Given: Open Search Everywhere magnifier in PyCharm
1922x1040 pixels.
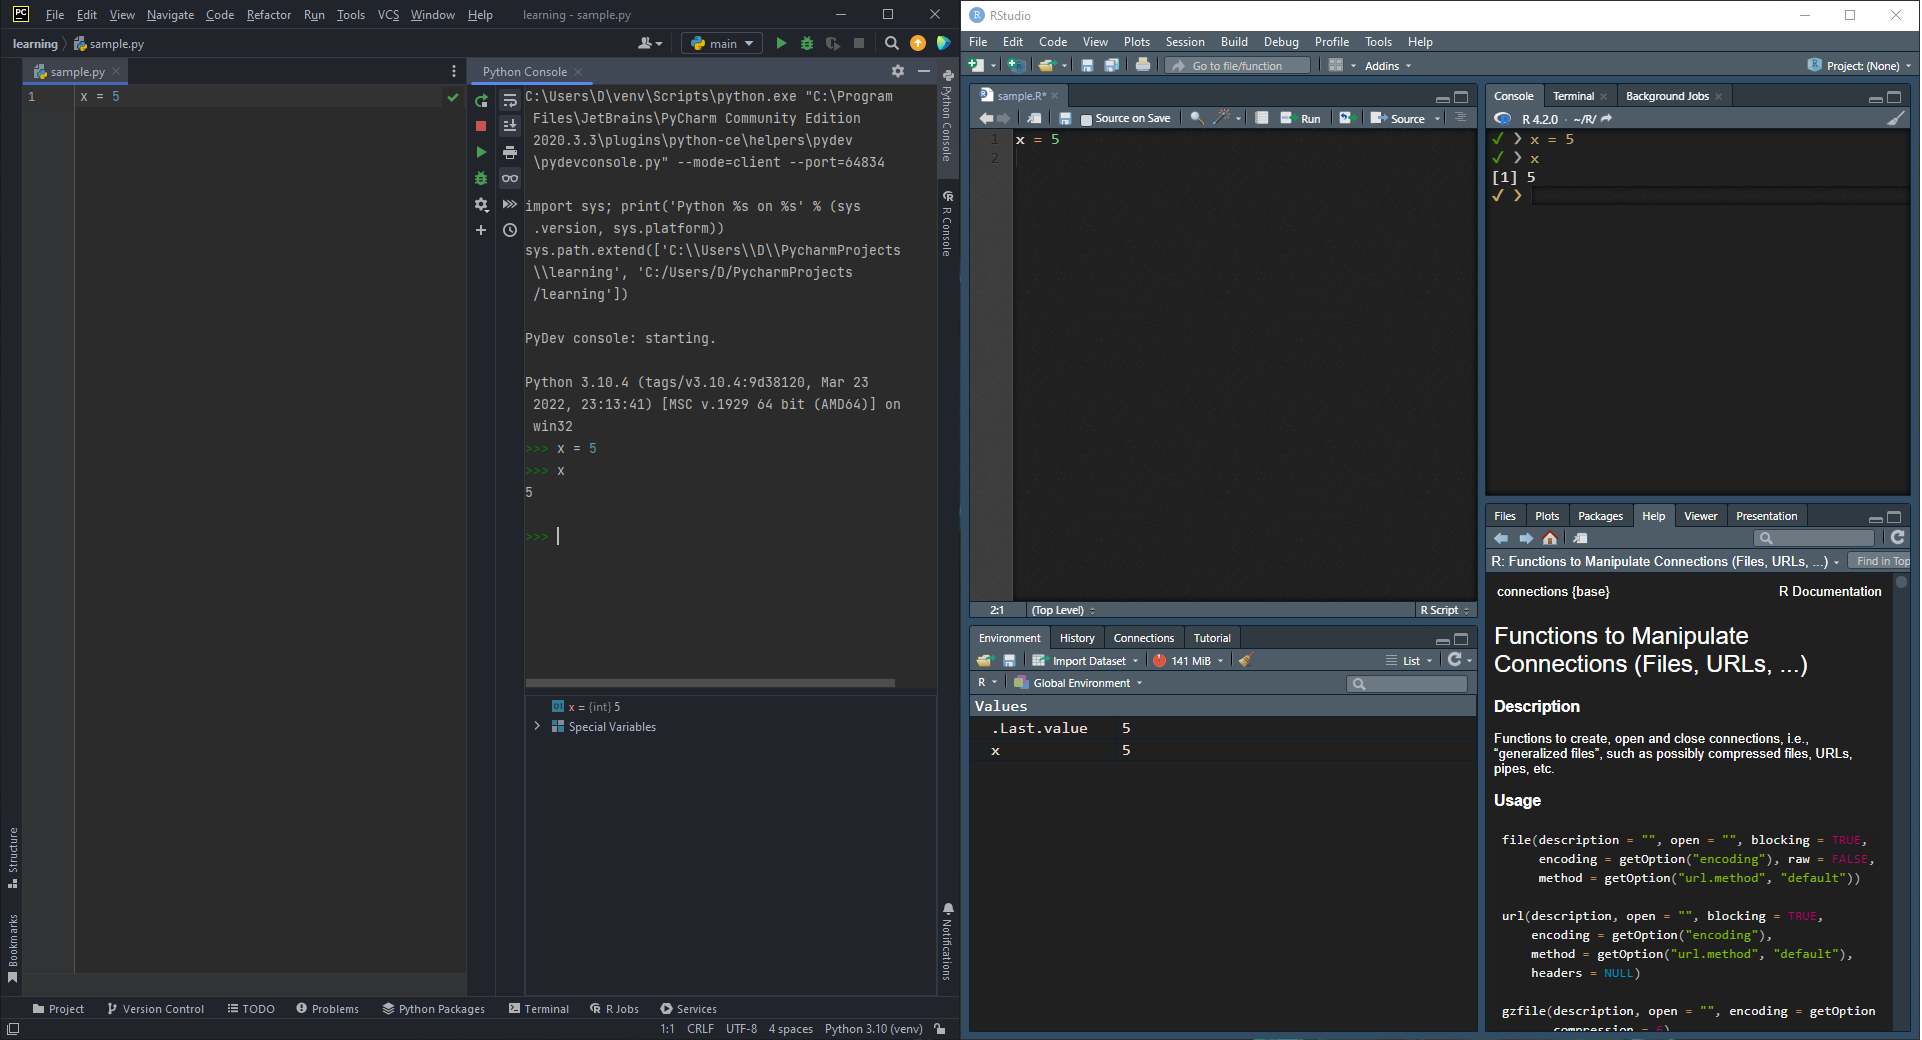Looking at the screenshot, I should [892, 43].
